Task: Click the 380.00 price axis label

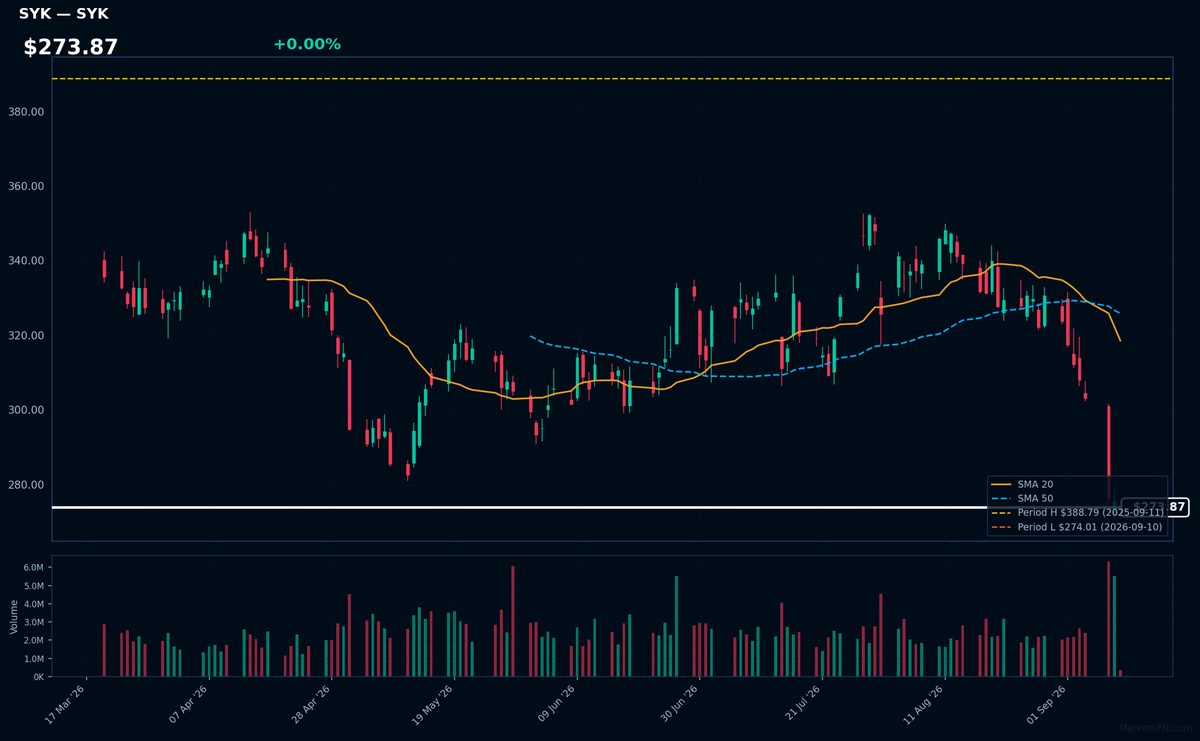Action: pos(25,112)
